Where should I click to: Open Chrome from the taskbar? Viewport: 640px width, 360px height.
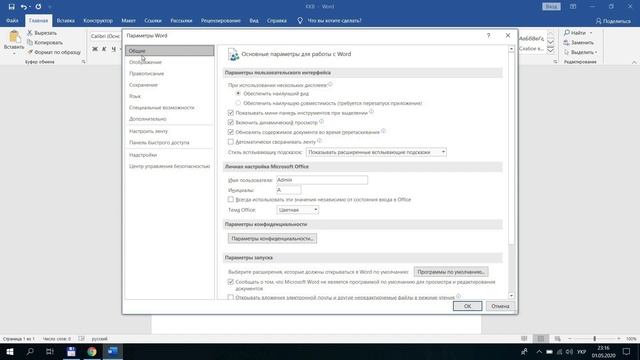pos(92,351)
